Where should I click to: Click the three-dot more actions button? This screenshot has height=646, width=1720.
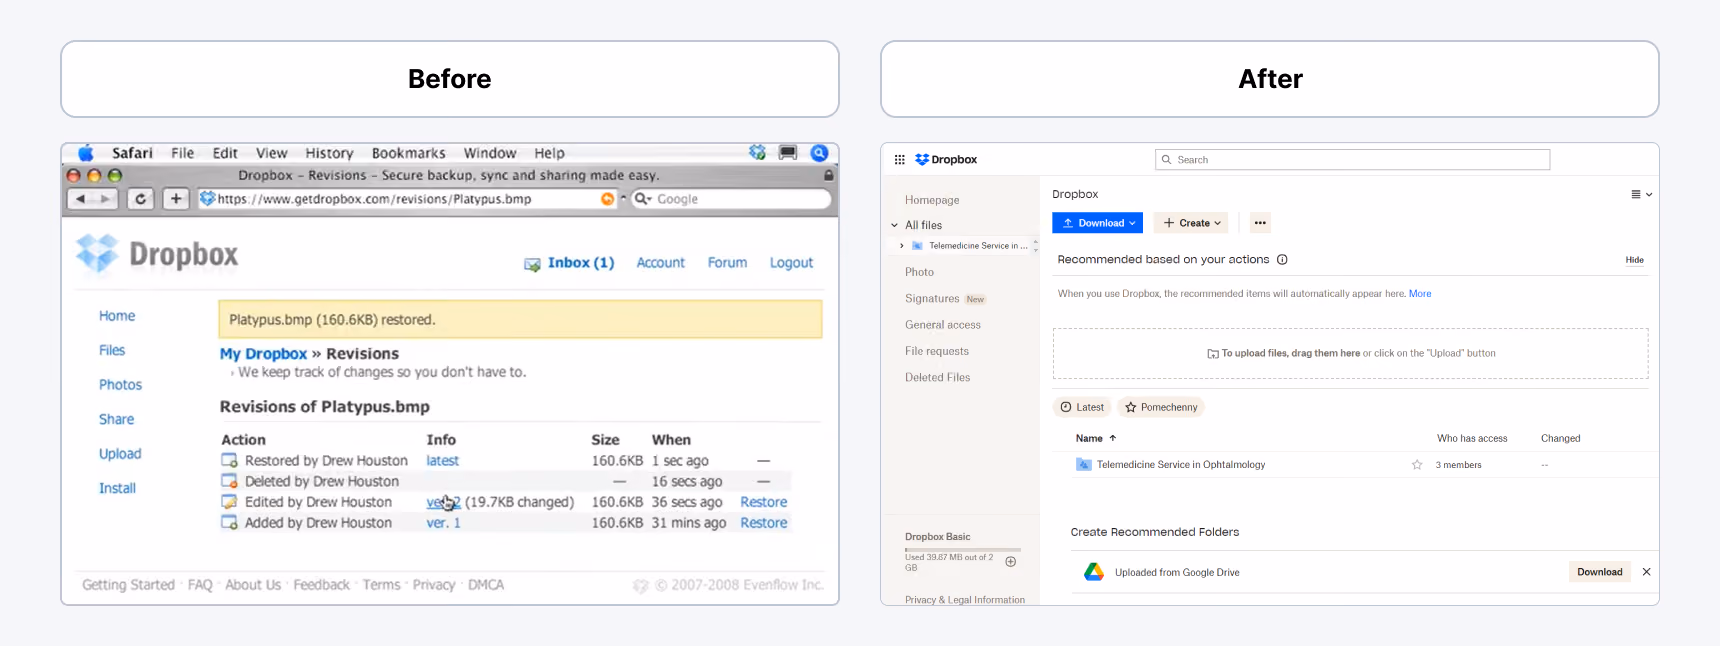(1260, 223)
